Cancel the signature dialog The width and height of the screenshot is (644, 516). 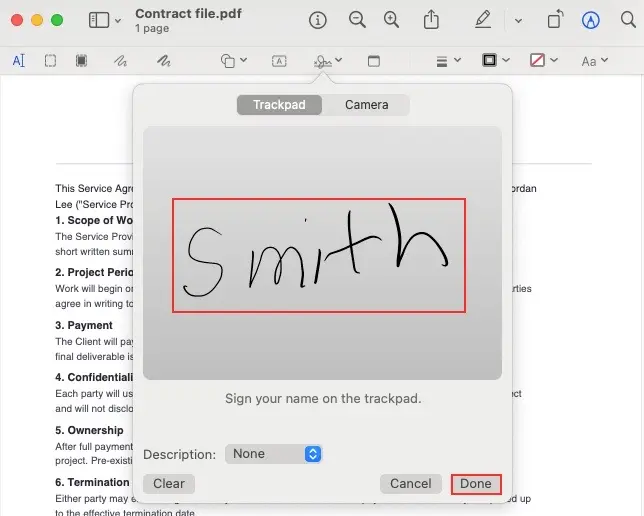coord(411,484)
